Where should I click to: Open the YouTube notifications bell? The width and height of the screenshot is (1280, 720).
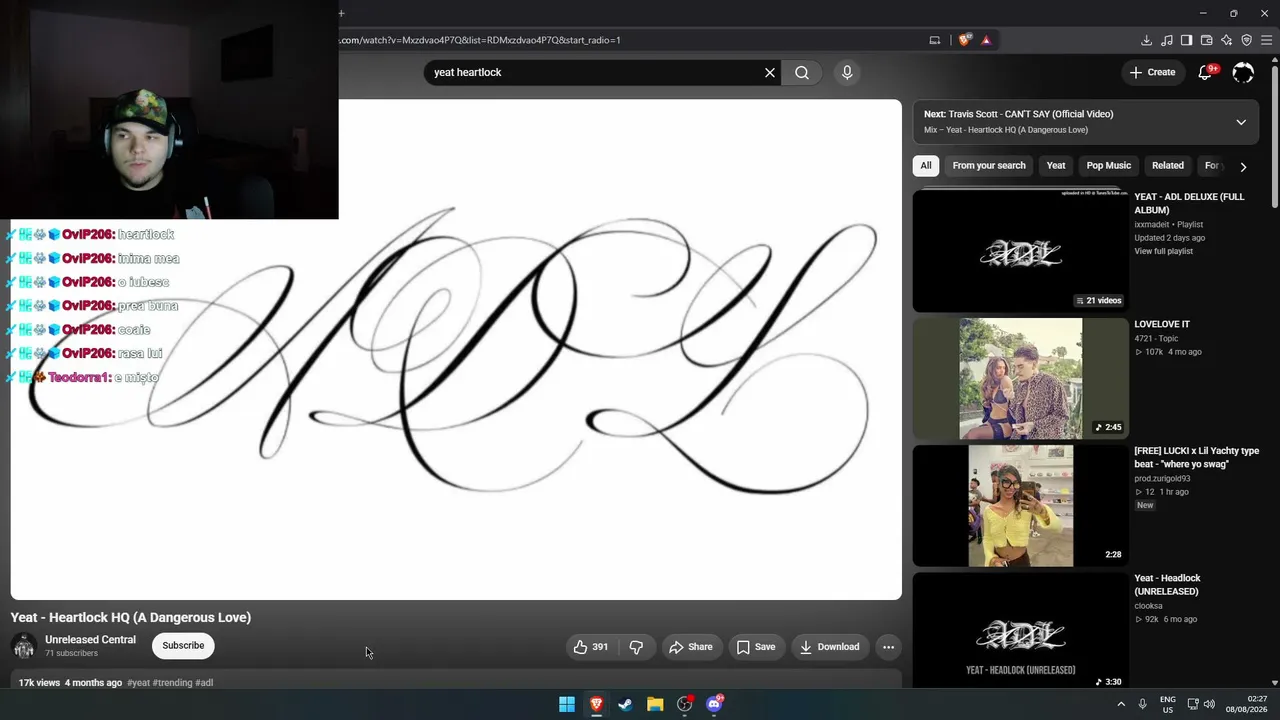(1205, 72)
